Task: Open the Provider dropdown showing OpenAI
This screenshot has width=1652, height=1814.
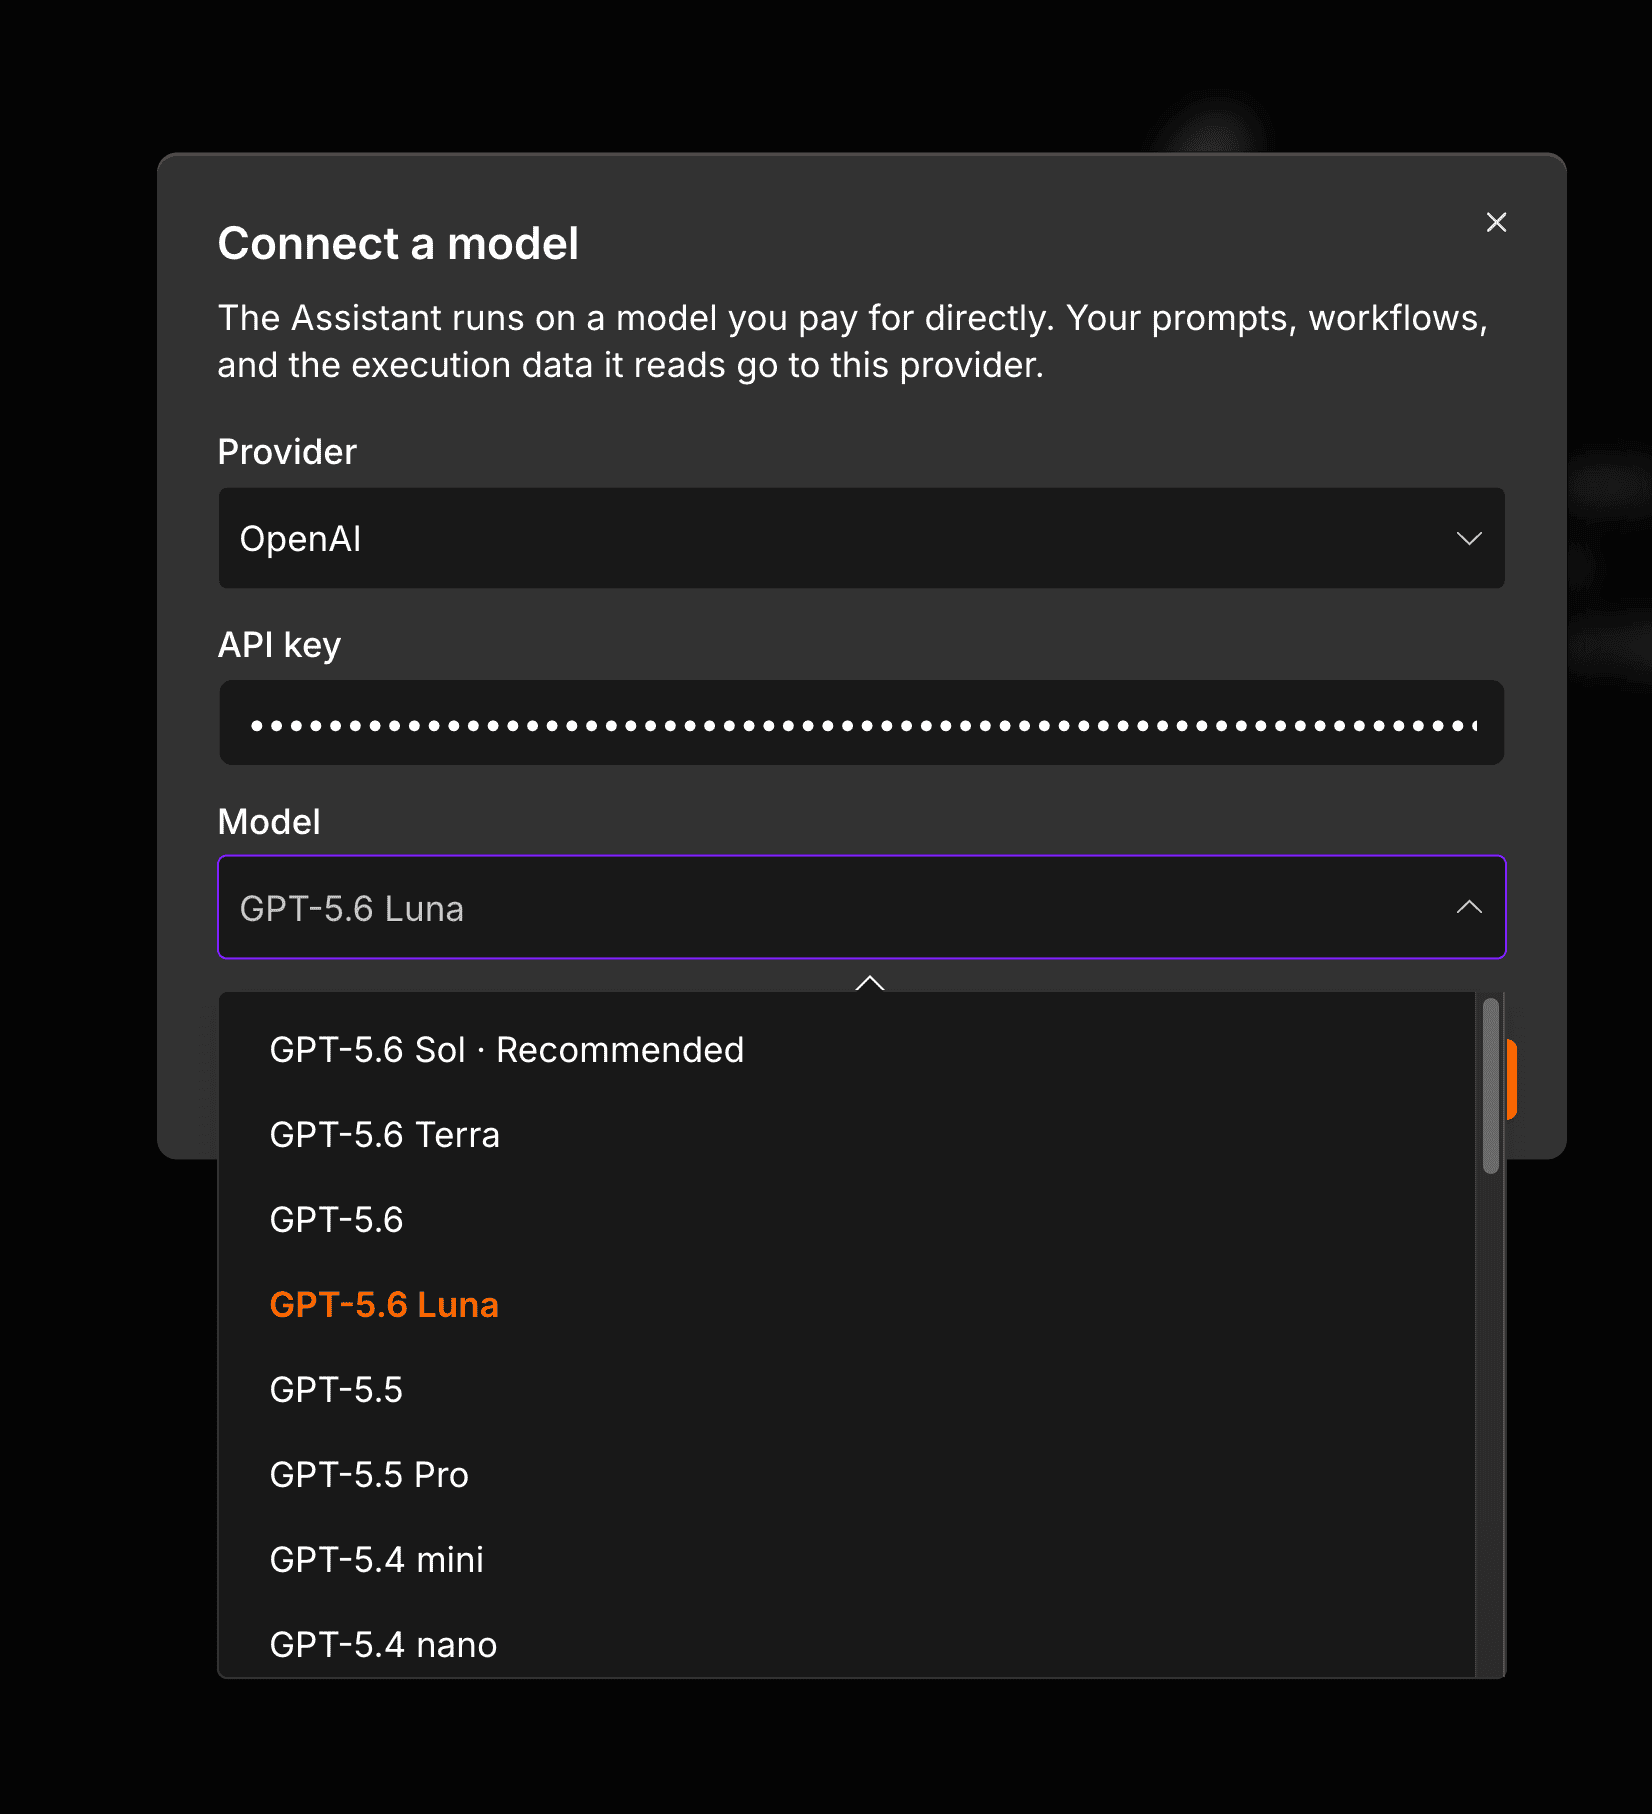Action: pyautogui.click(x=862, y=538)
